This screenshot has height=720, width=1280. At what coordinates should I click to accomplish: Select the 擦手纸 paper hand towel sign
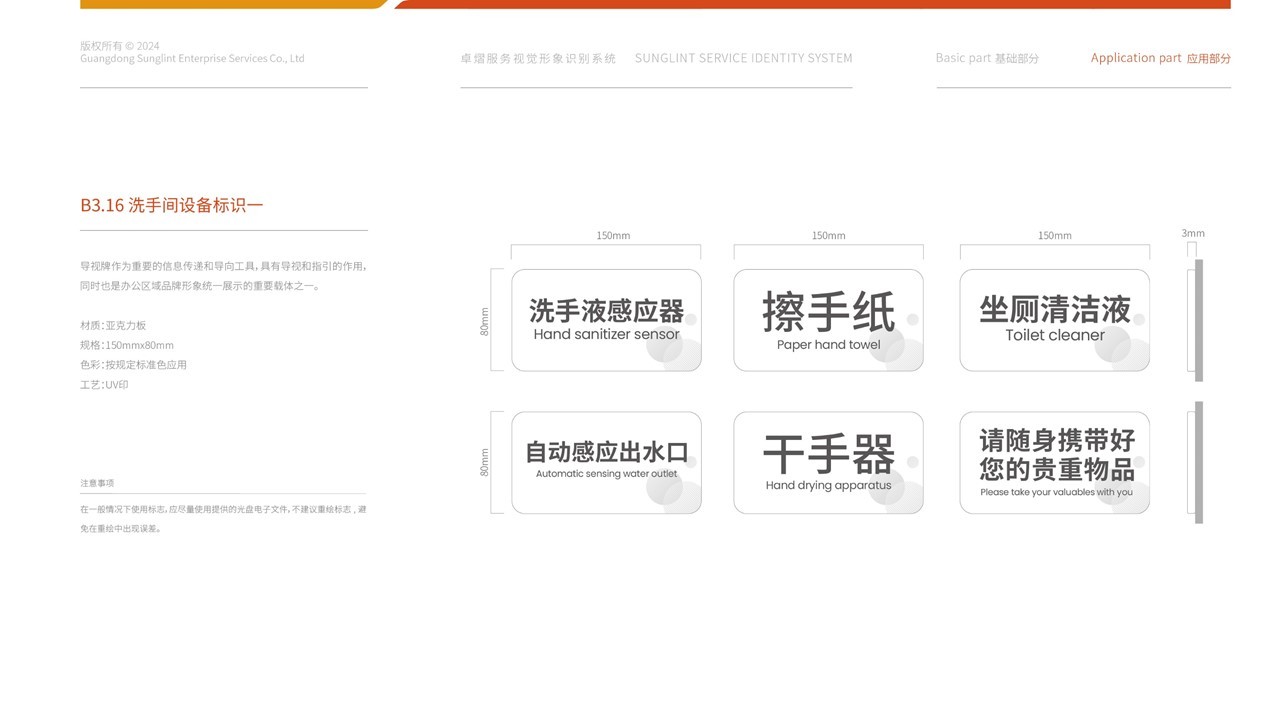click(828, 318)
